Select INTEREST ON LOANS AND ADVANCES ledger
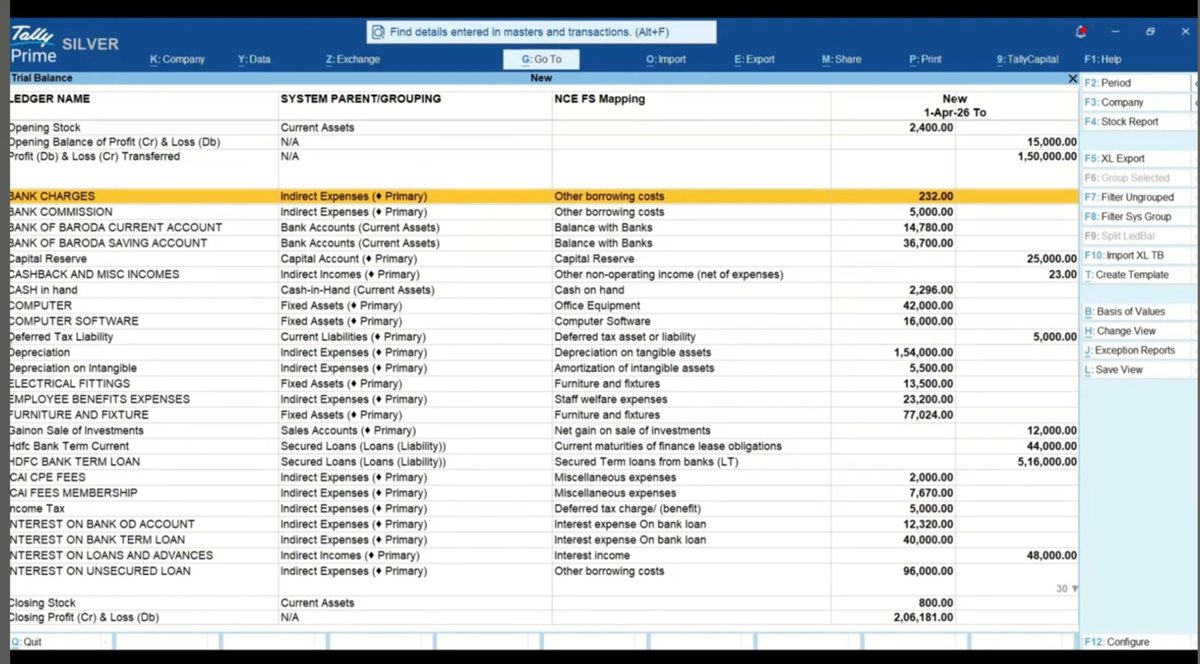Viewport: 1200px width, 664px height. (x=110, y=555)
